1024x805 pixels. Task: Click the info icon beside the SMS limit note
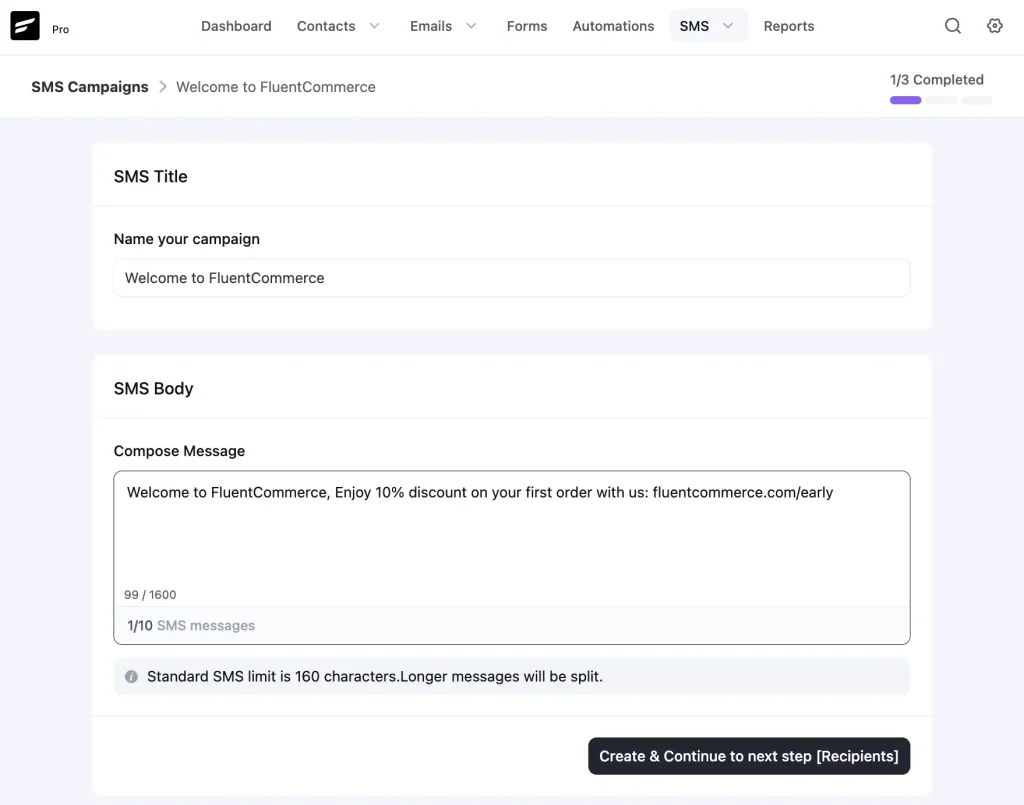coord(131,676)
